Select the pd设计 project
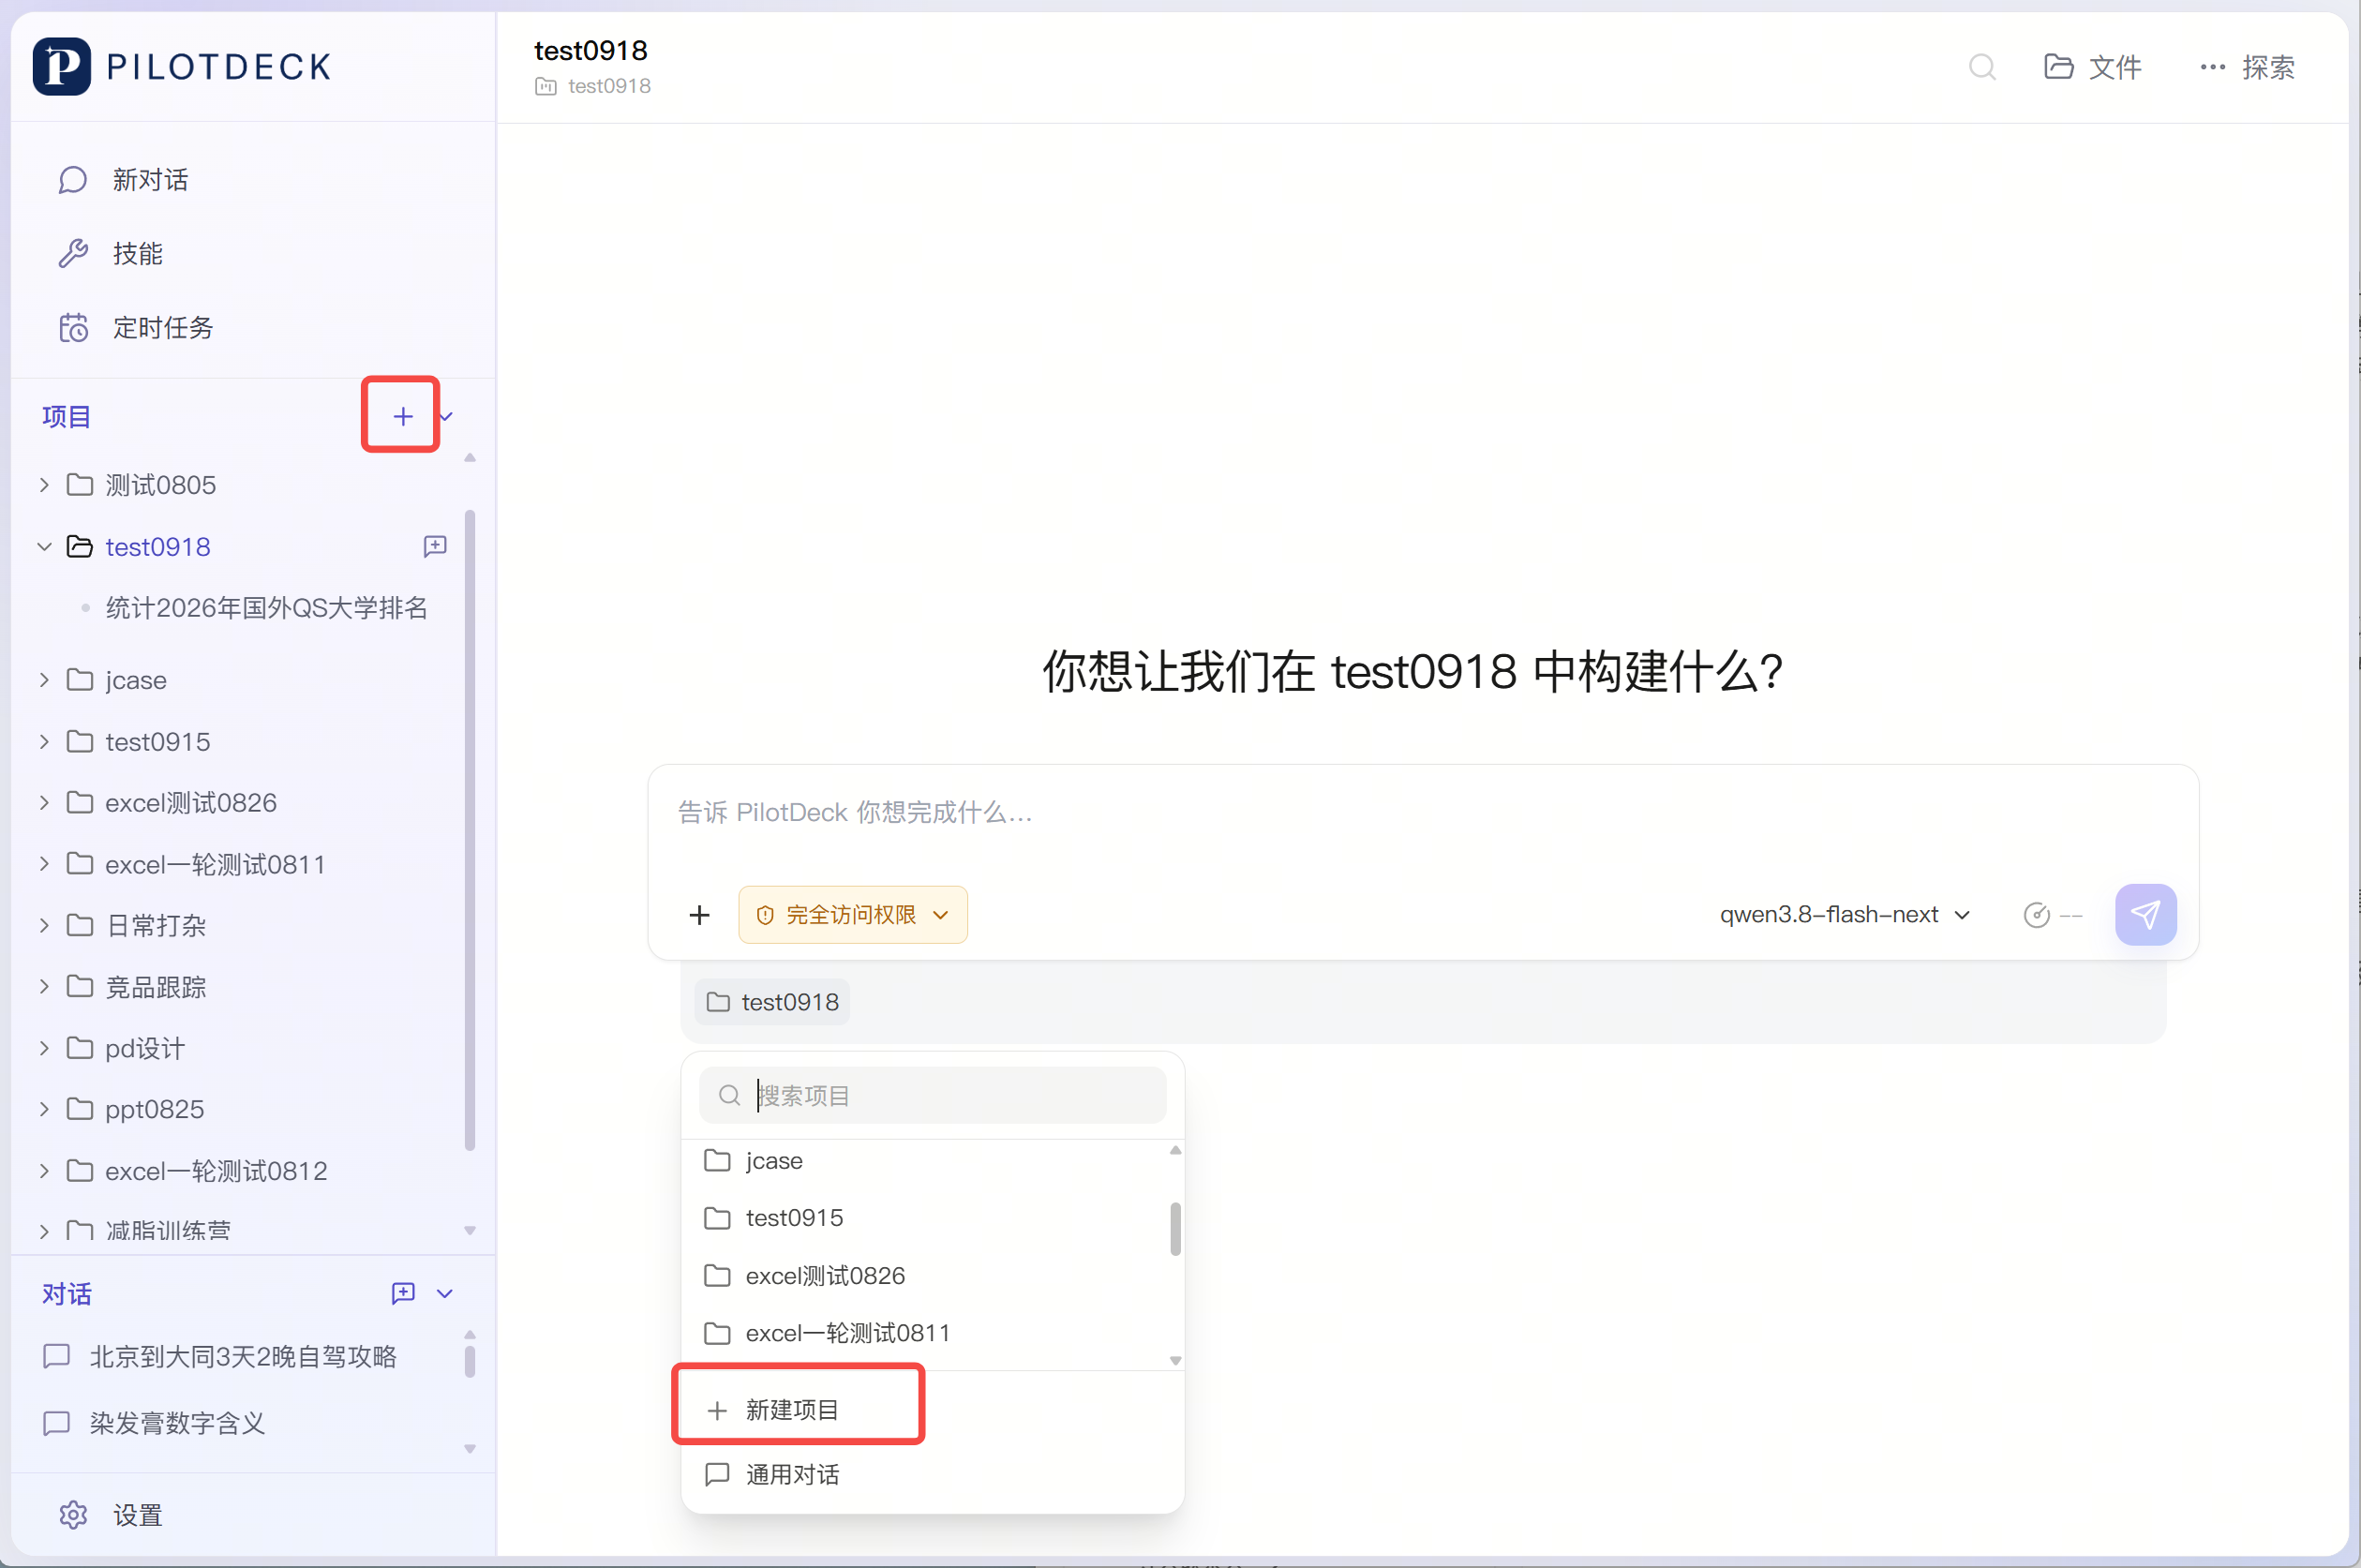Image resolution: width=2361 pixels, height=1568 pixels. [x=145, y=1049]
